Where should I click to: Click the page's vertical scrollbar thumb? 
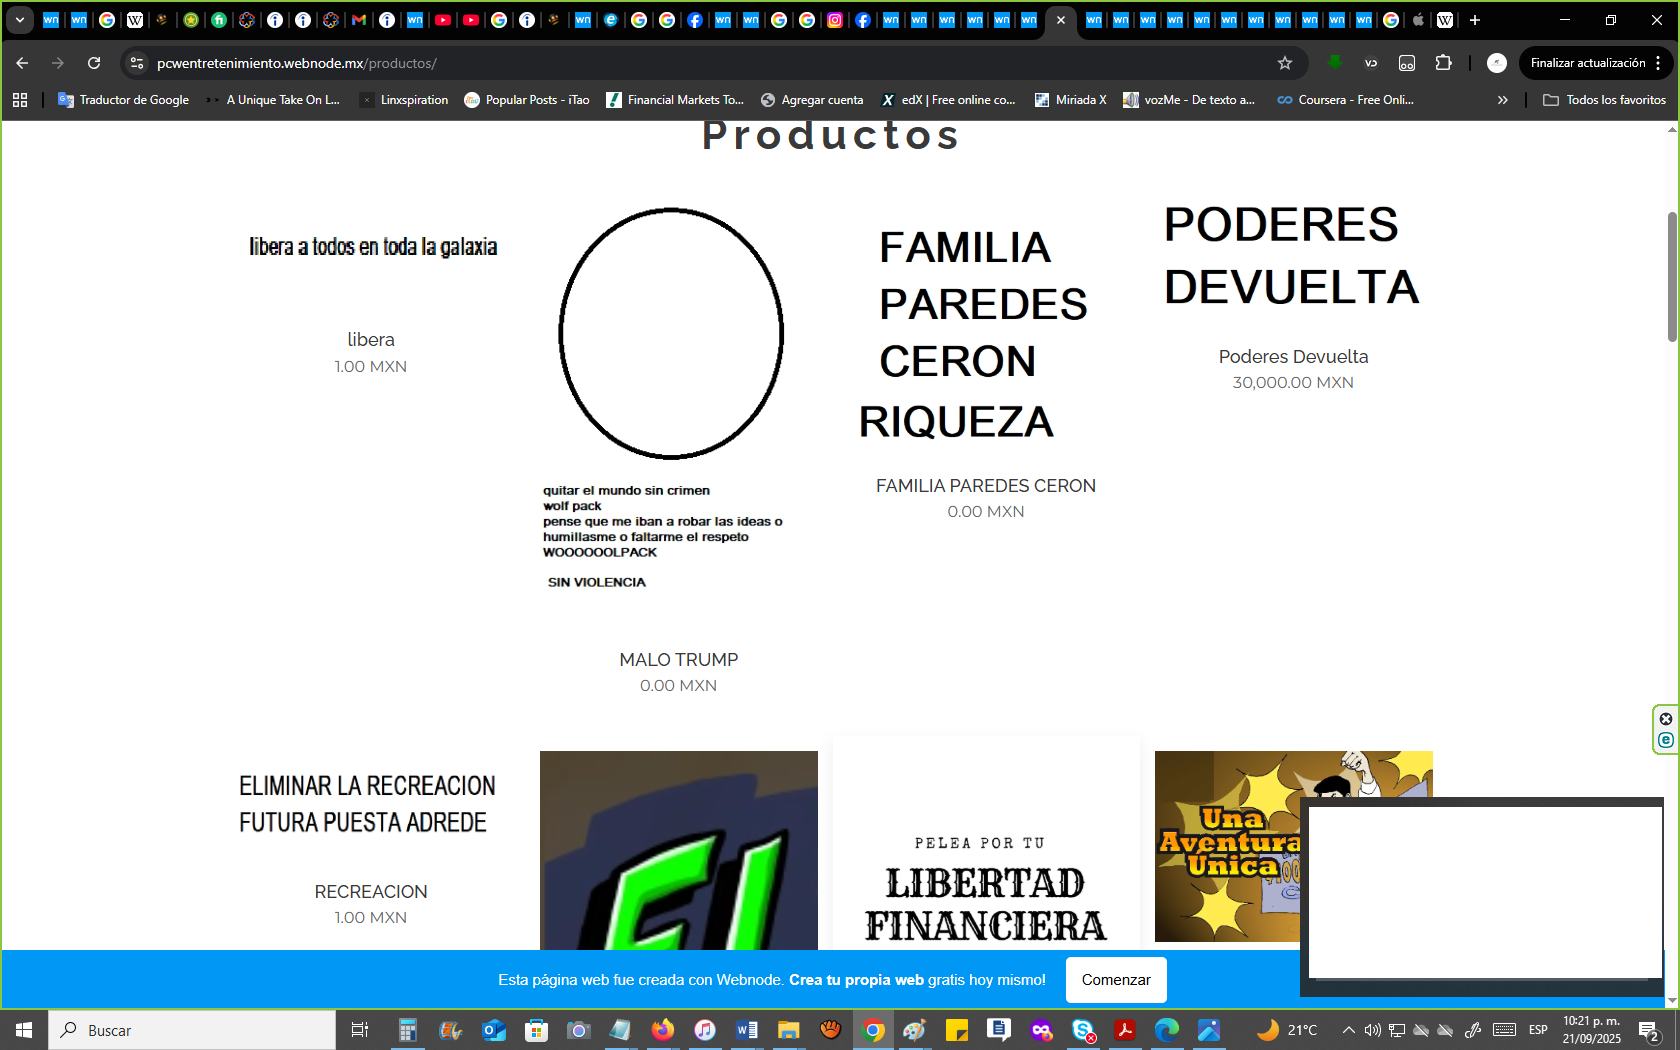1672,277
